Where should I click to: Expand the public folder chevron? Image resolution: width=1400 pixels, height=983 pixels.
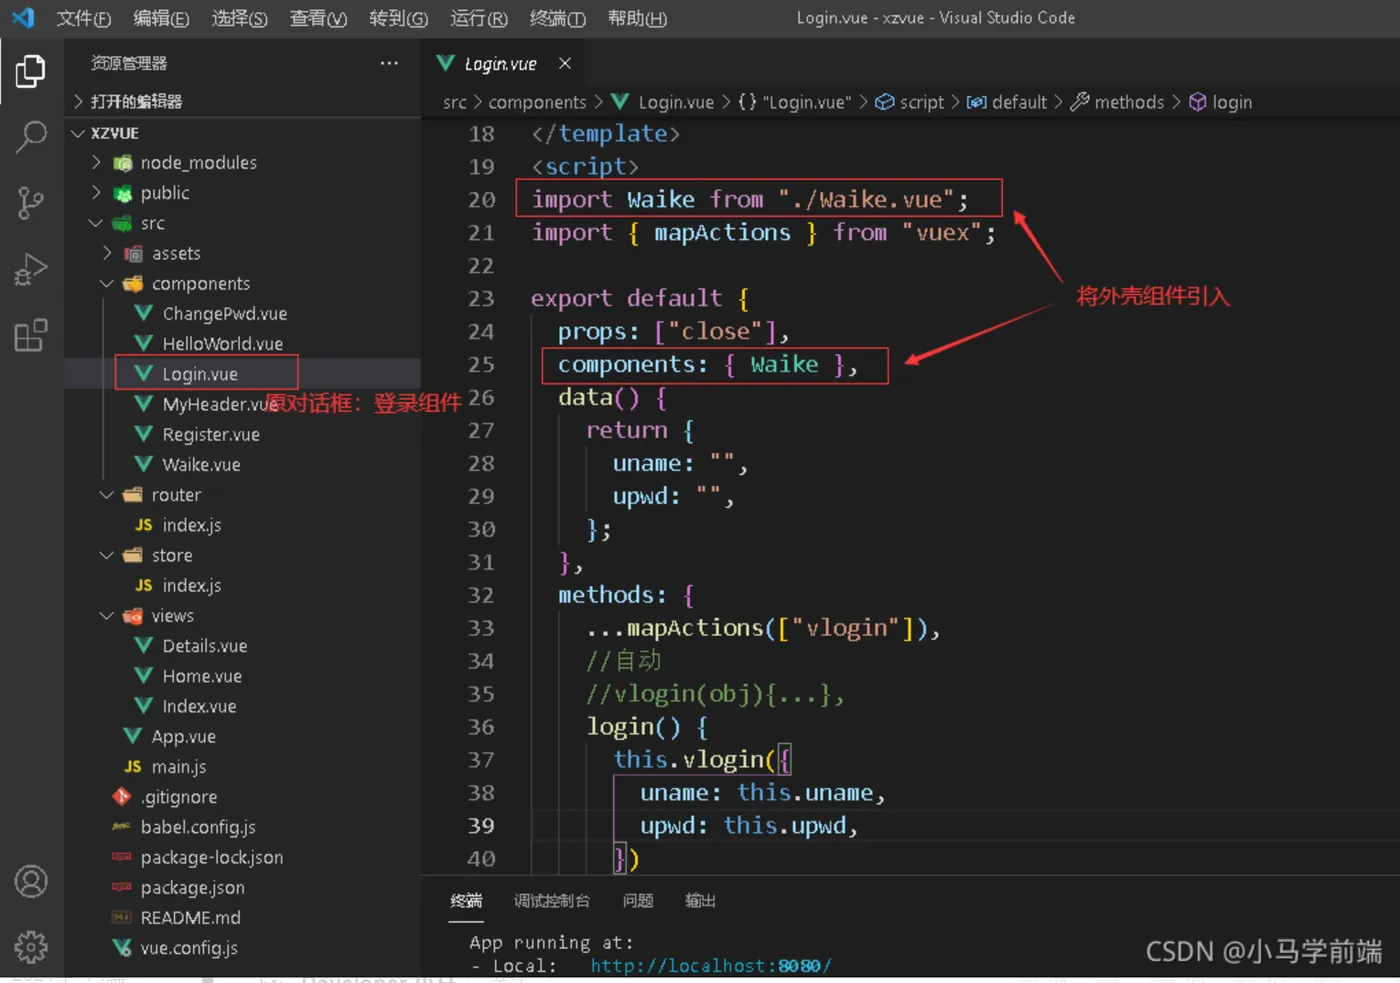(x=96, y=192)
